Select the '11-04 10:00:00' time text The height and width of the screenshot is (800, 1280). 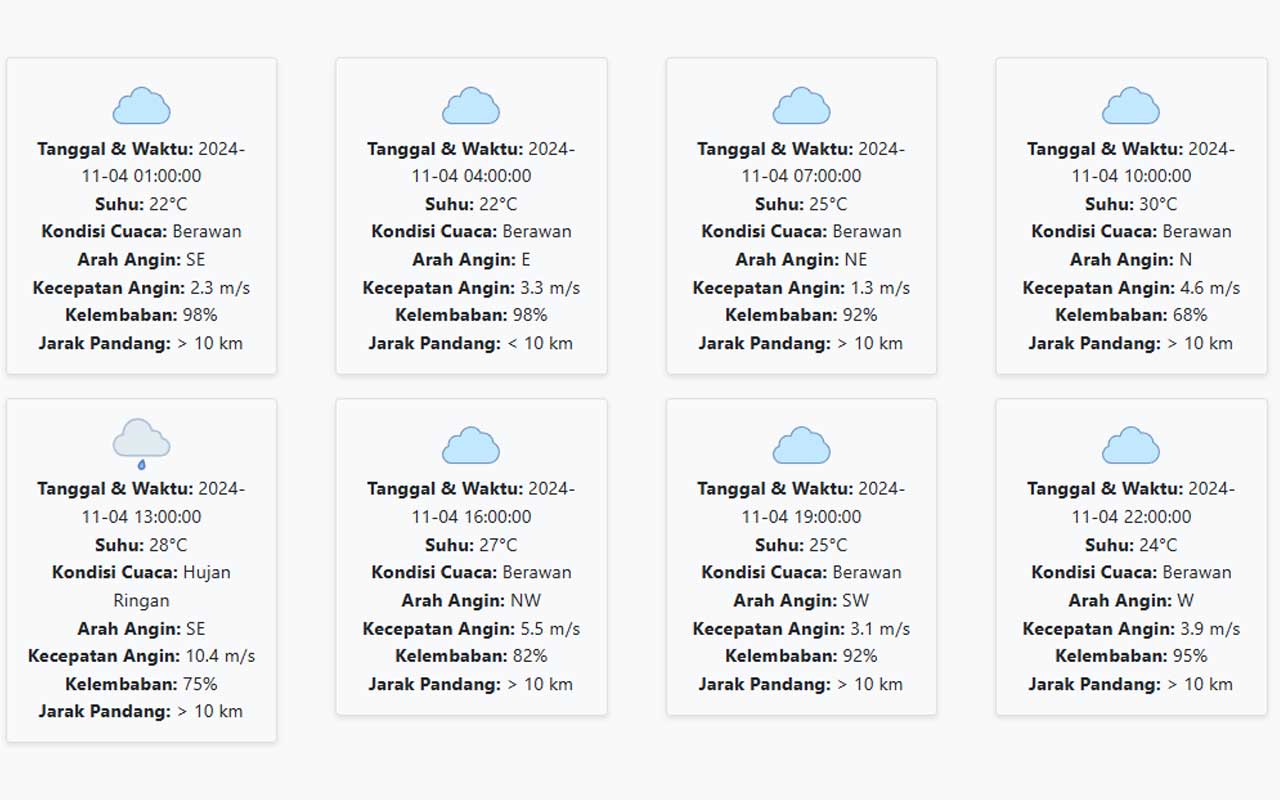point(1131,176)
